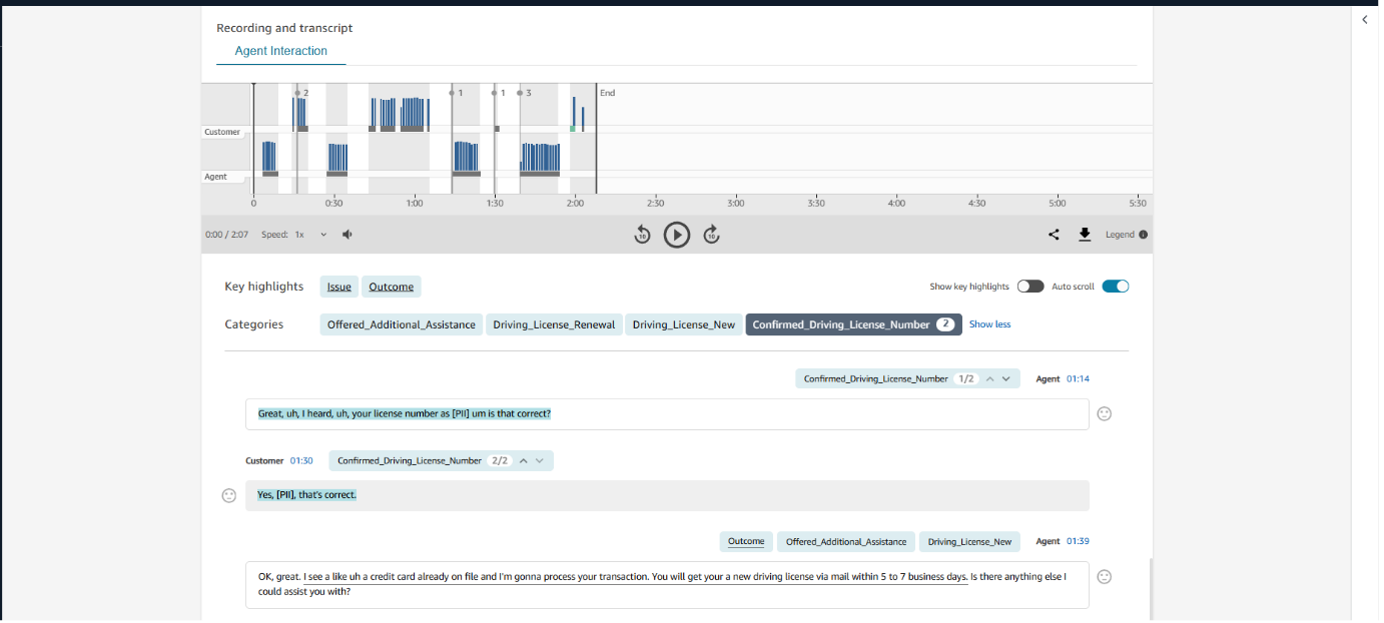Viewport: 1384px width, 623px height.
Task: Skip forward 10 seconds in recording
Action: (711, 235)
